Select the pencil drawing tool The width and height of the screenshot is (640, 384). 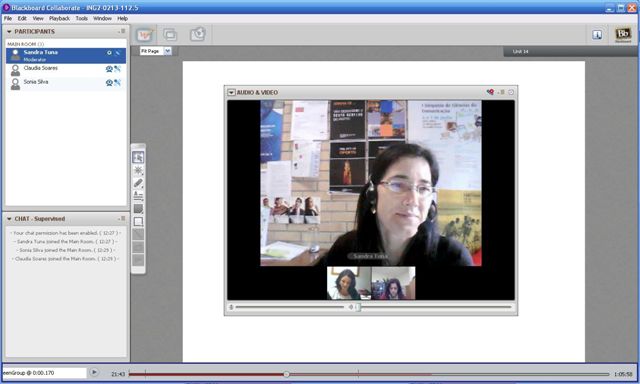pos(138,183)
